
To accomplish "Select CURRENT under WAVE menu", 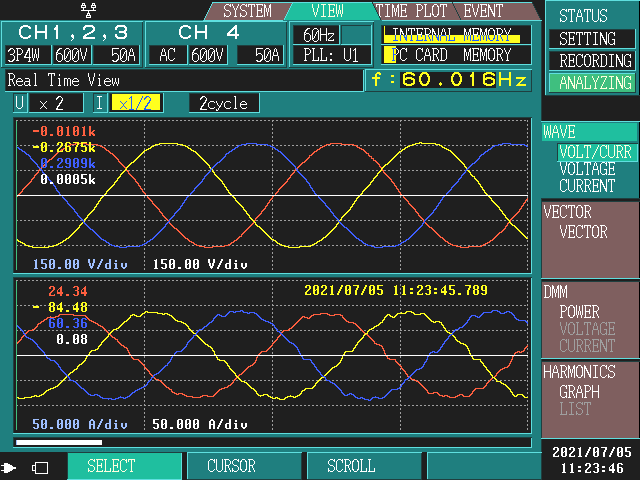I will click(x=587, y=186).
